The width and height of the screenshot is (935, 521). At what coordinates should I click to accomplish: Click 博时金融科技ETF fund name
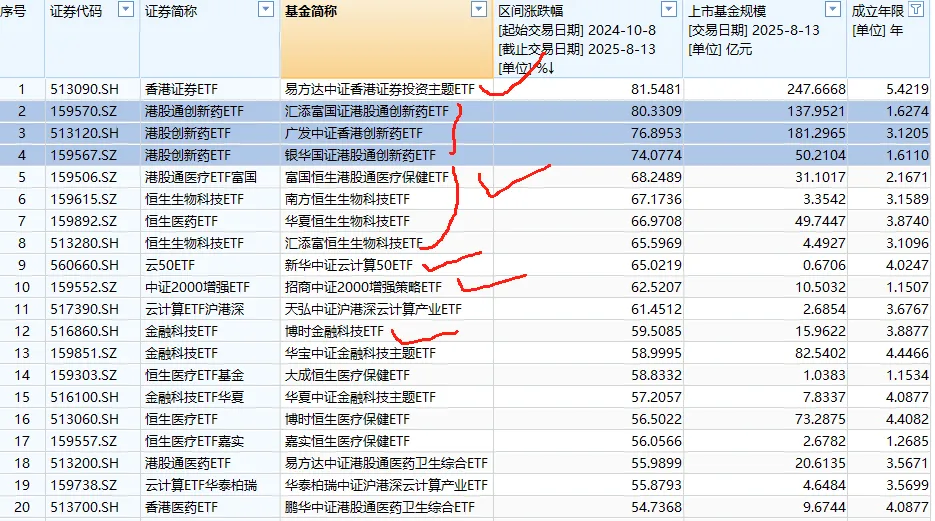pyautogui.click(x=334, y=331)
